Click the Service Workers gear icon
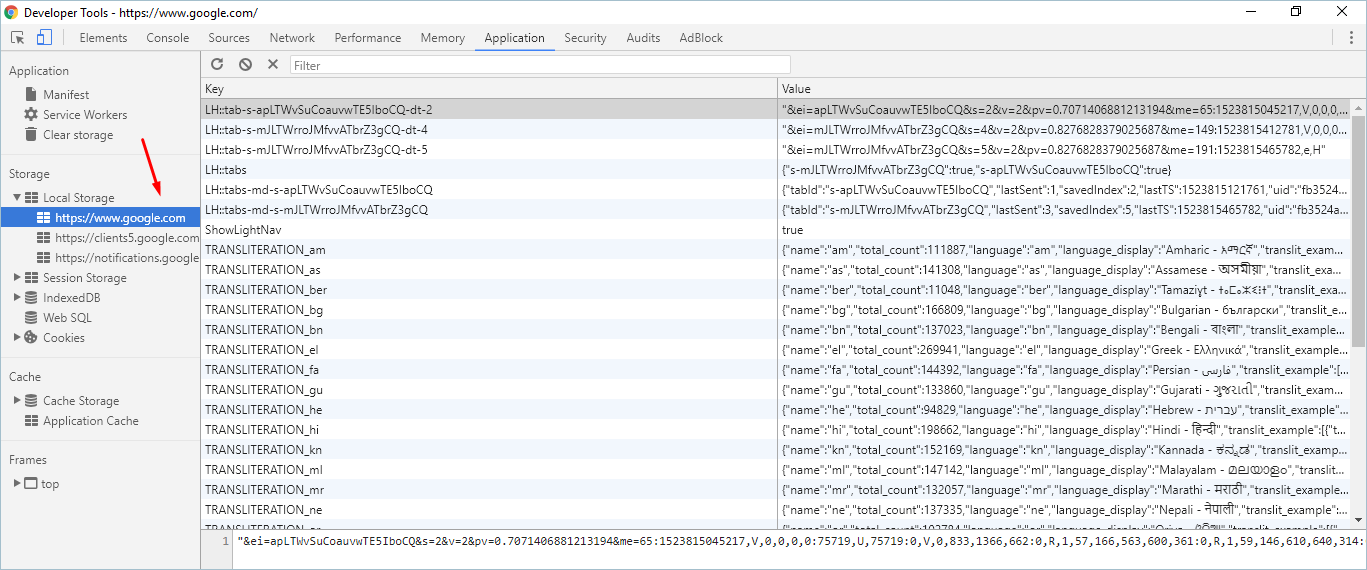 click(x=31, y=114)
